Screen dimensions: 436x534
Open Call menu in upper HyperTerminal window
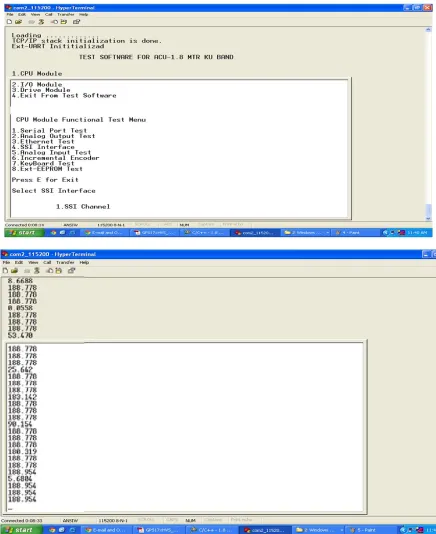coord(49,14)
